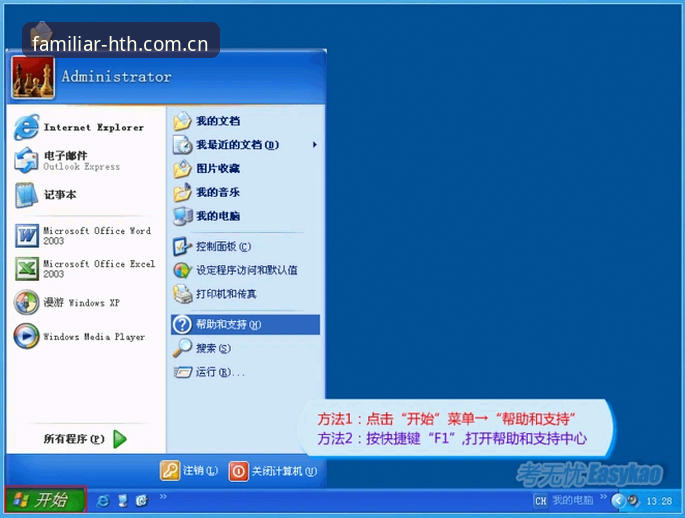Start the Microsoft Office Word 2003 icon
This screenshot has width=685, height=518.
coord(27,235)
